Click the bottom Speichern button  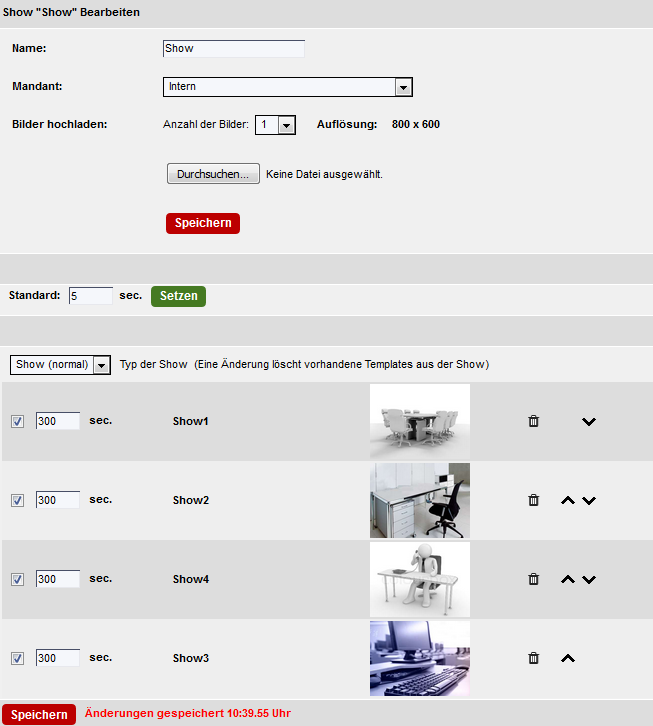[x=39, y=714]
